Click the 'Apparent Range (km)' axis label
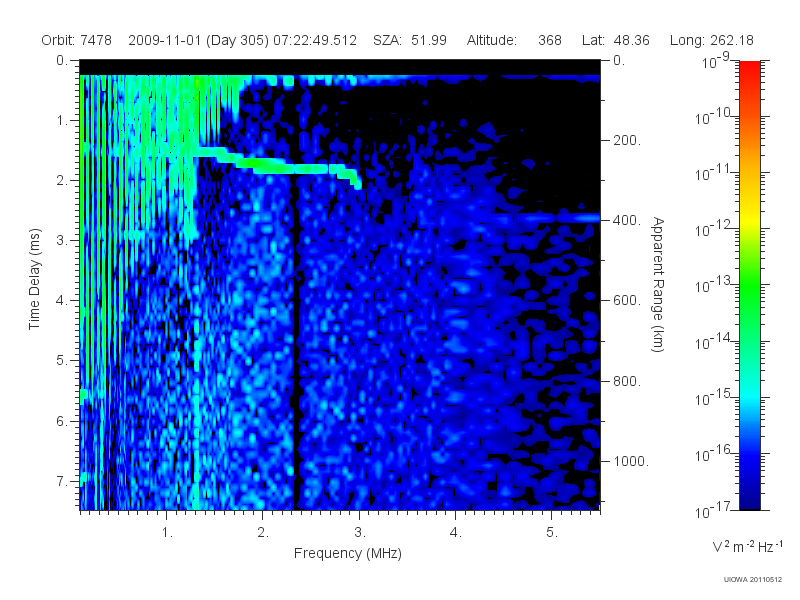800x600 pixels. [x=658, y=284]
